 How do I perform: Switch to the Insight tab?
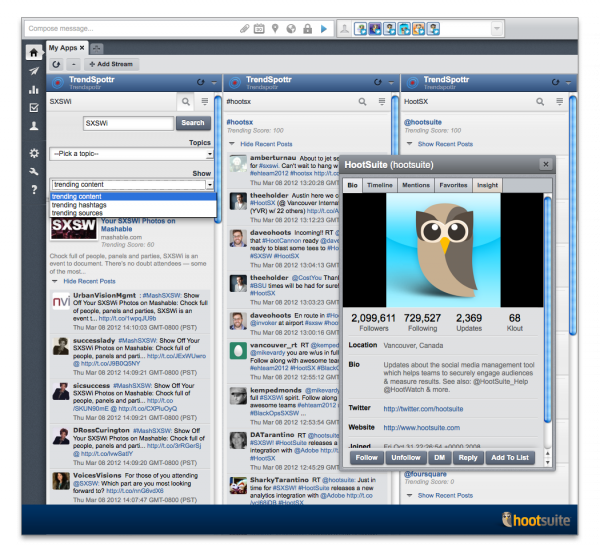click(x=488, y=185)
